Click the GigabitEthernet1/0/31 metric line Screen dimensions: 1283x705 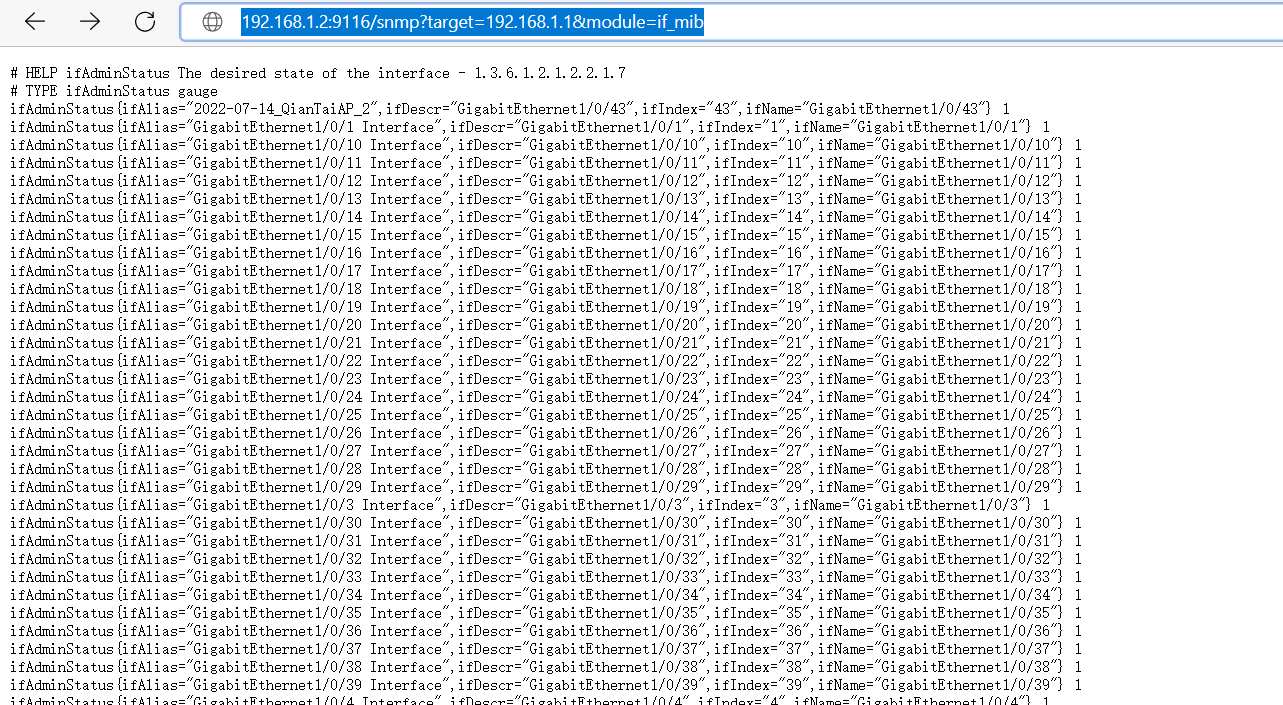coord(546,541)
